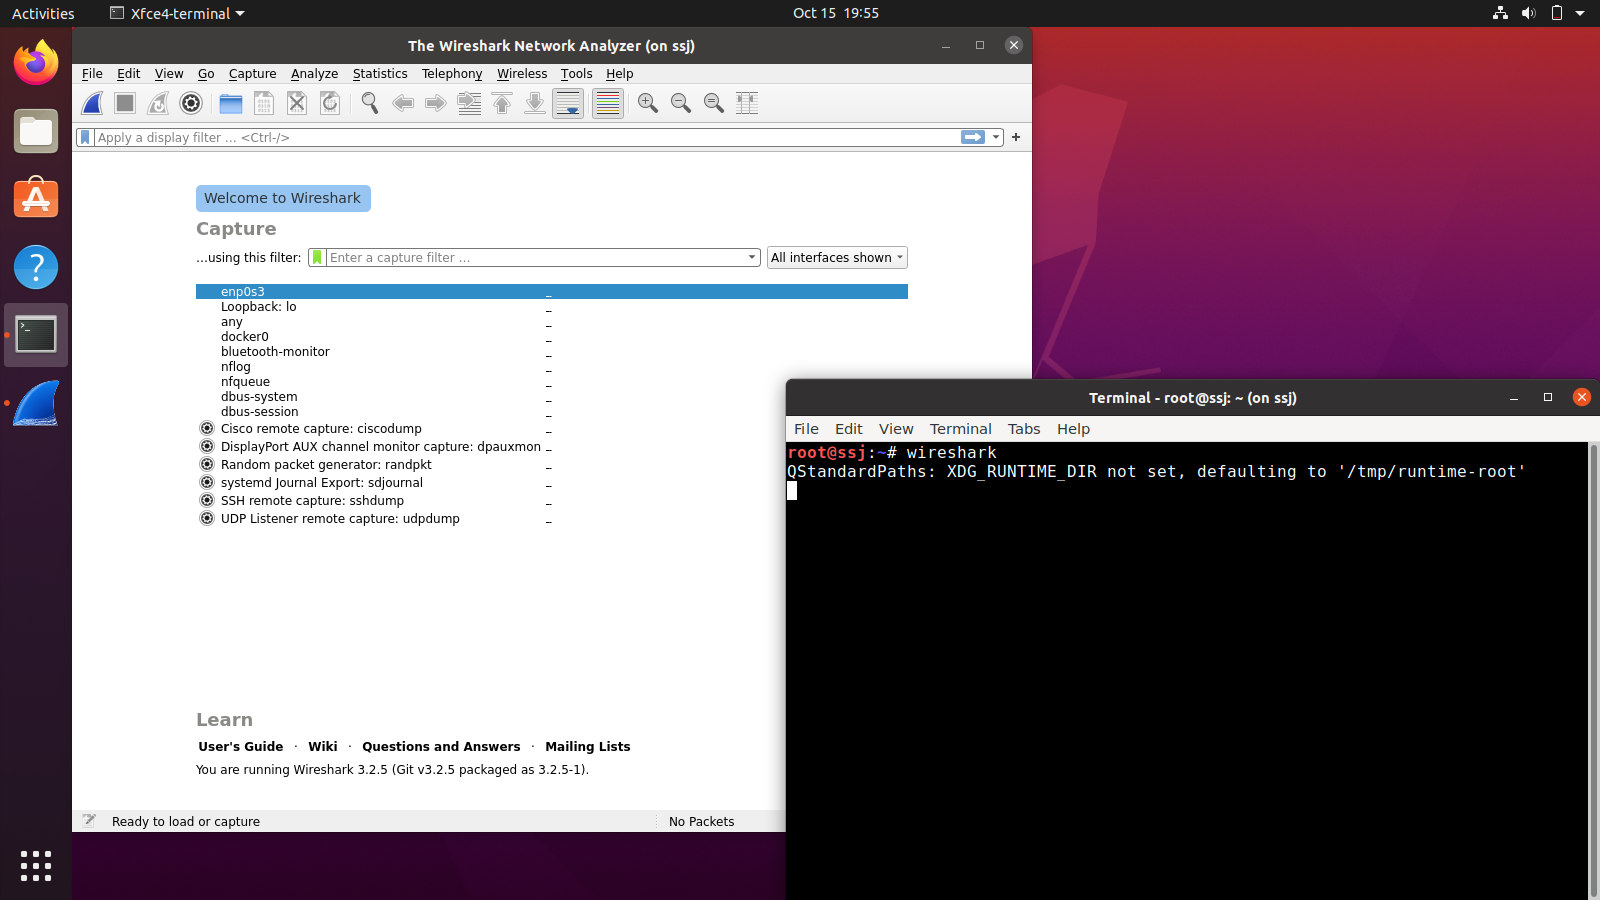1600x900 pixels.
Task: Open Capture Options gear icon in toolbar
Action: pyautogui.click(x=191, y=103)
